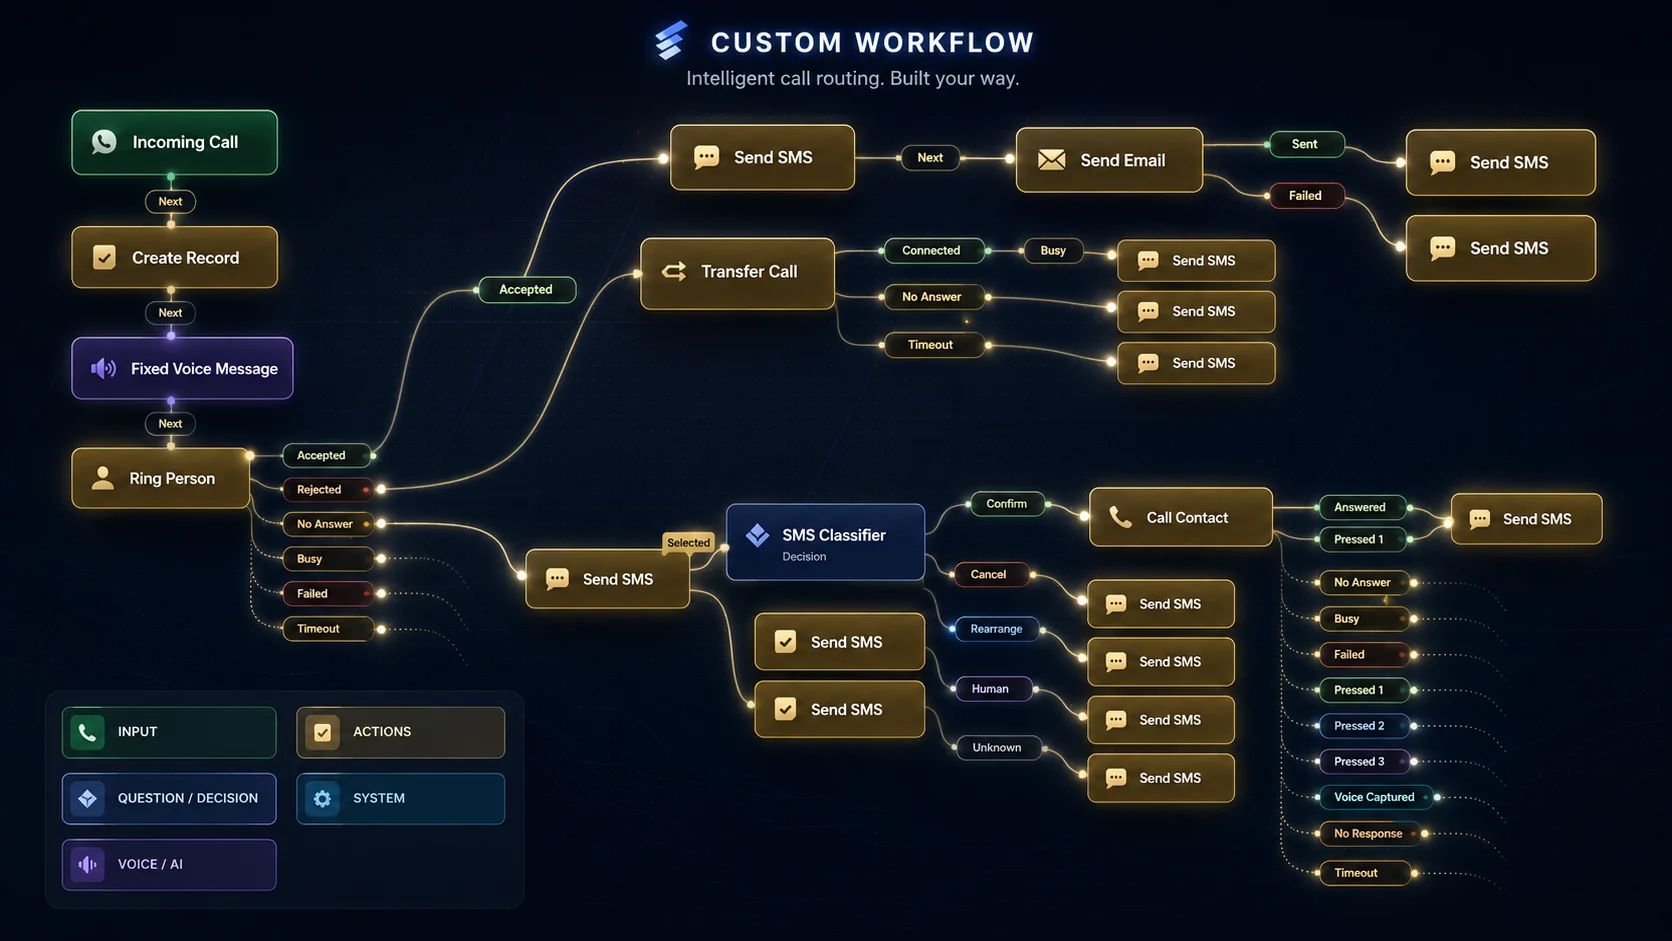Viewport: 1672px width, 941px height.
Task: Click the speaker icon on Fixed Voice Message
Action: (x=103, y=368)
